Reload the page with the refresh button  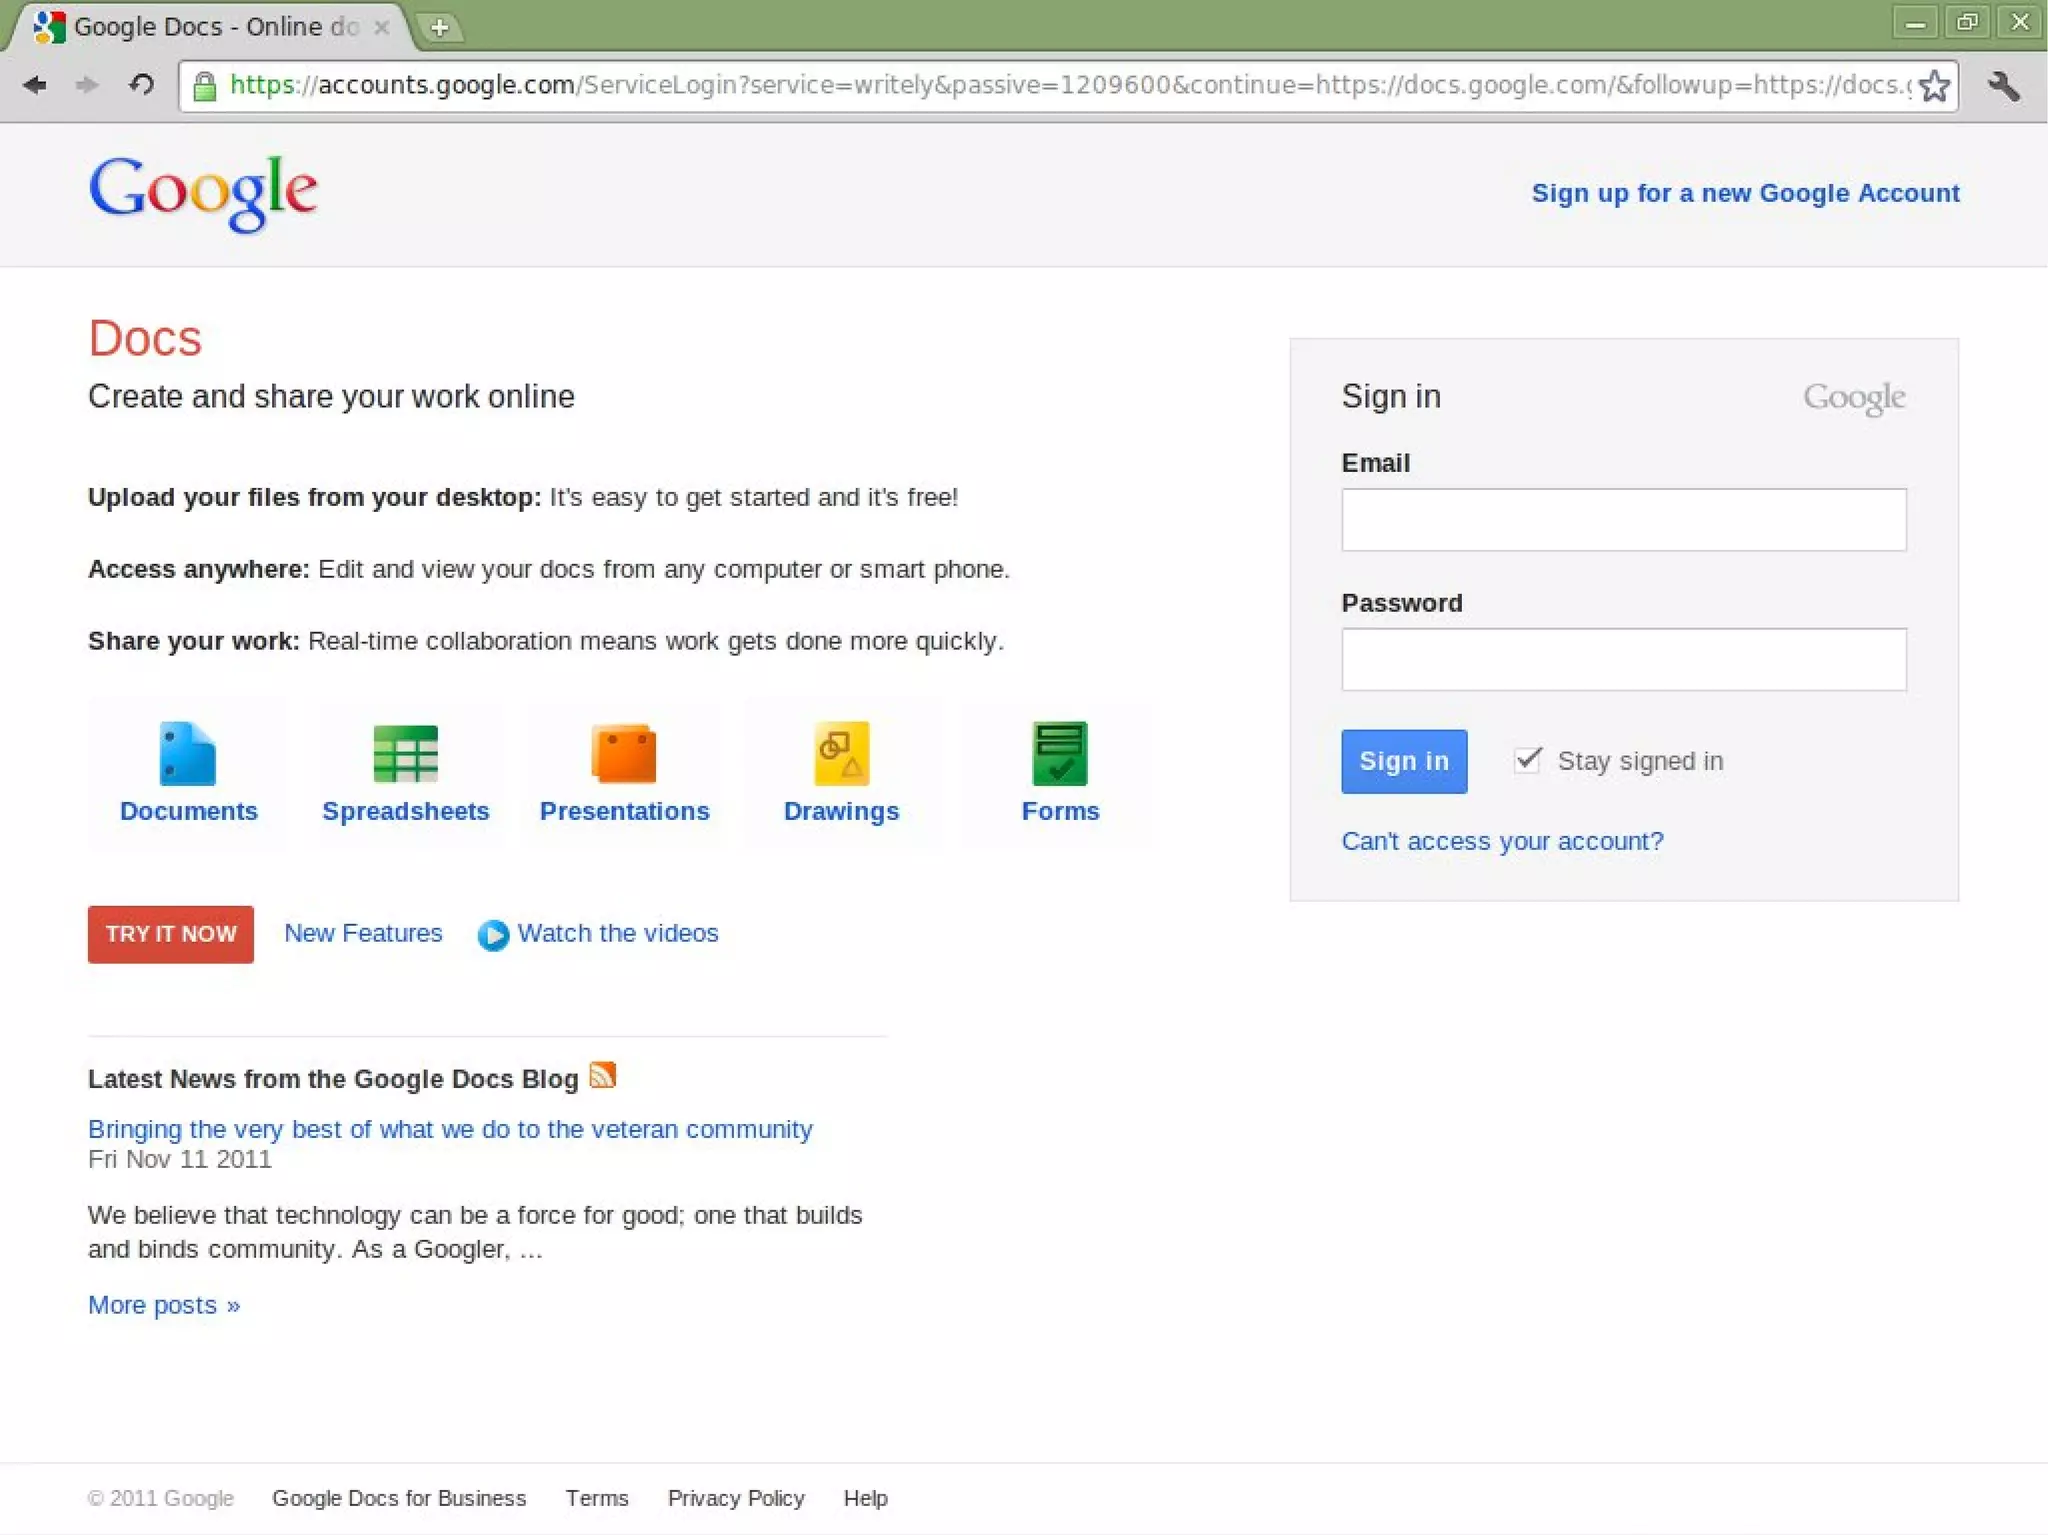[141, 85]
